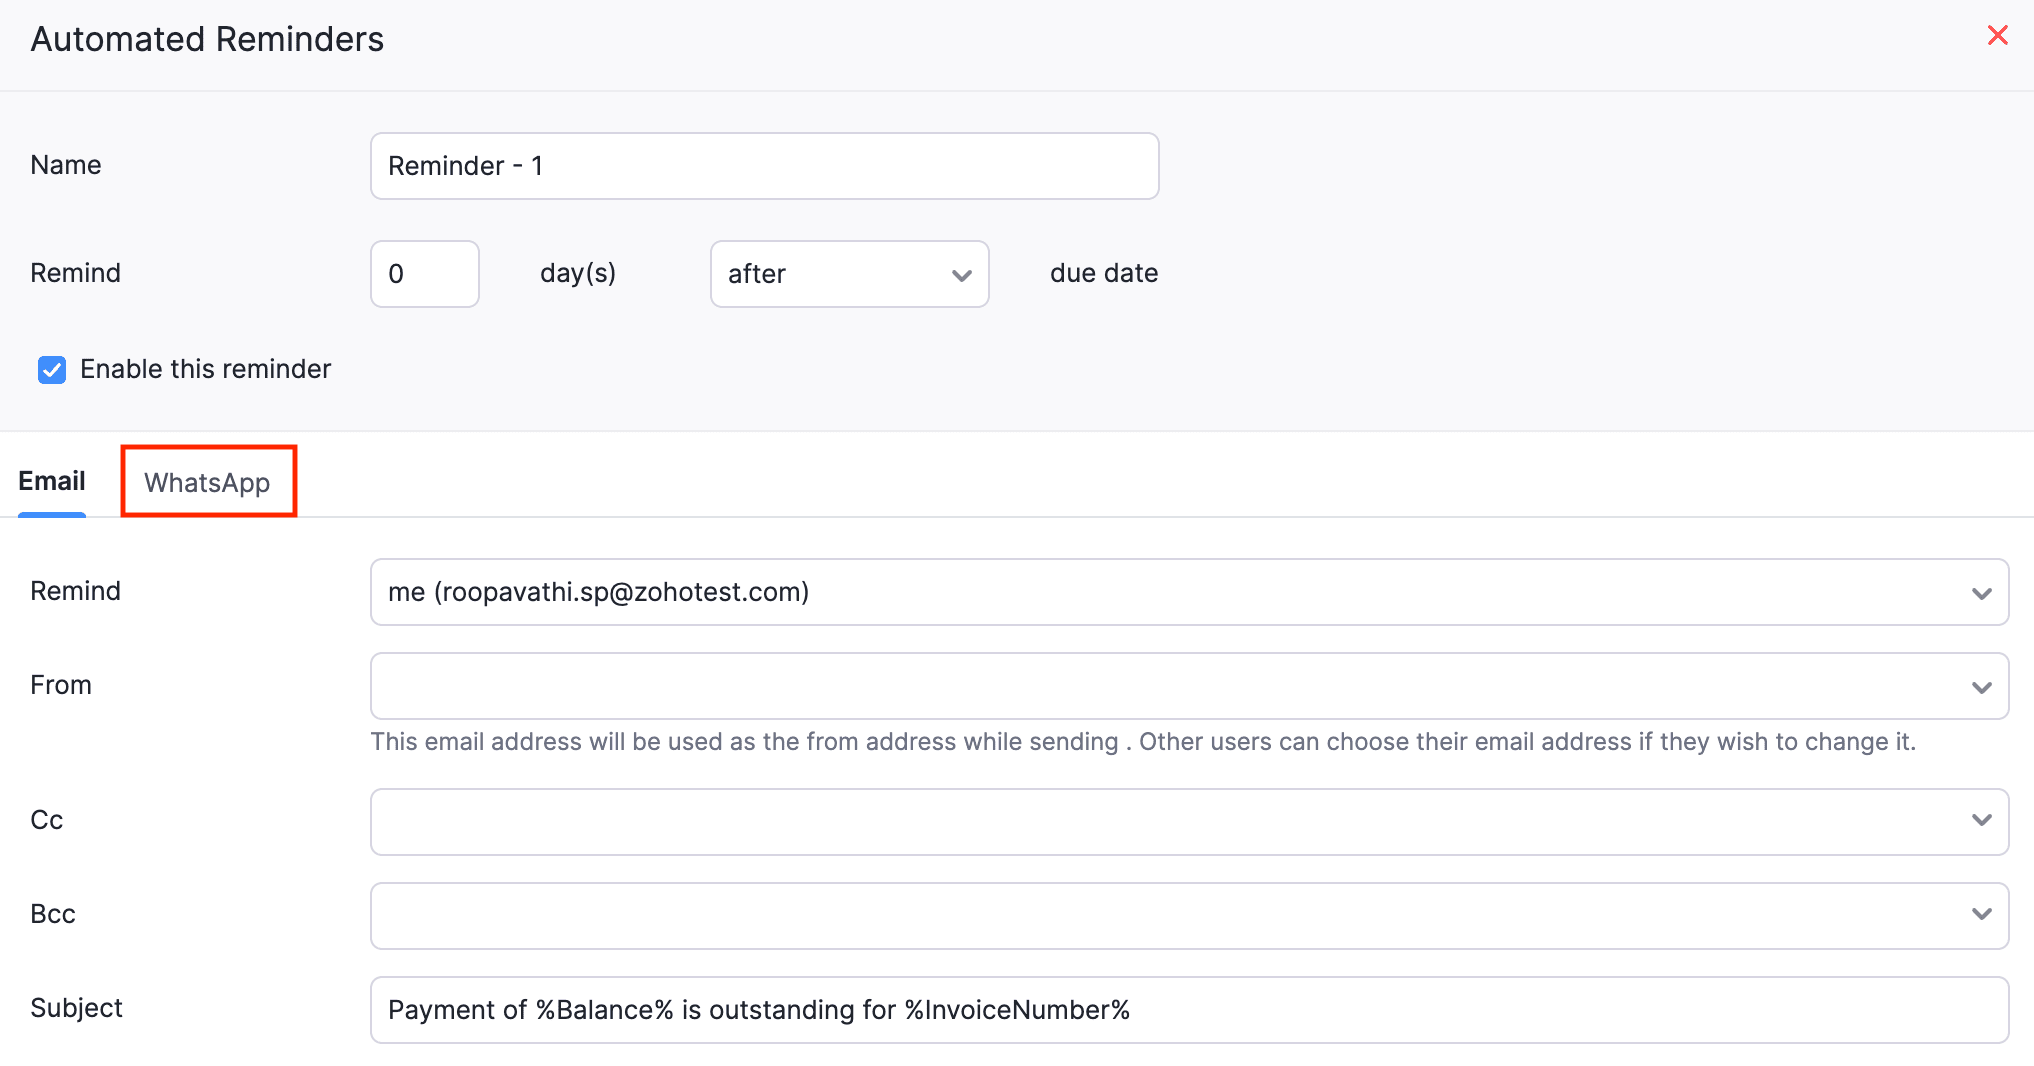
Task: Select the Email tab
Action: [51, 481]
